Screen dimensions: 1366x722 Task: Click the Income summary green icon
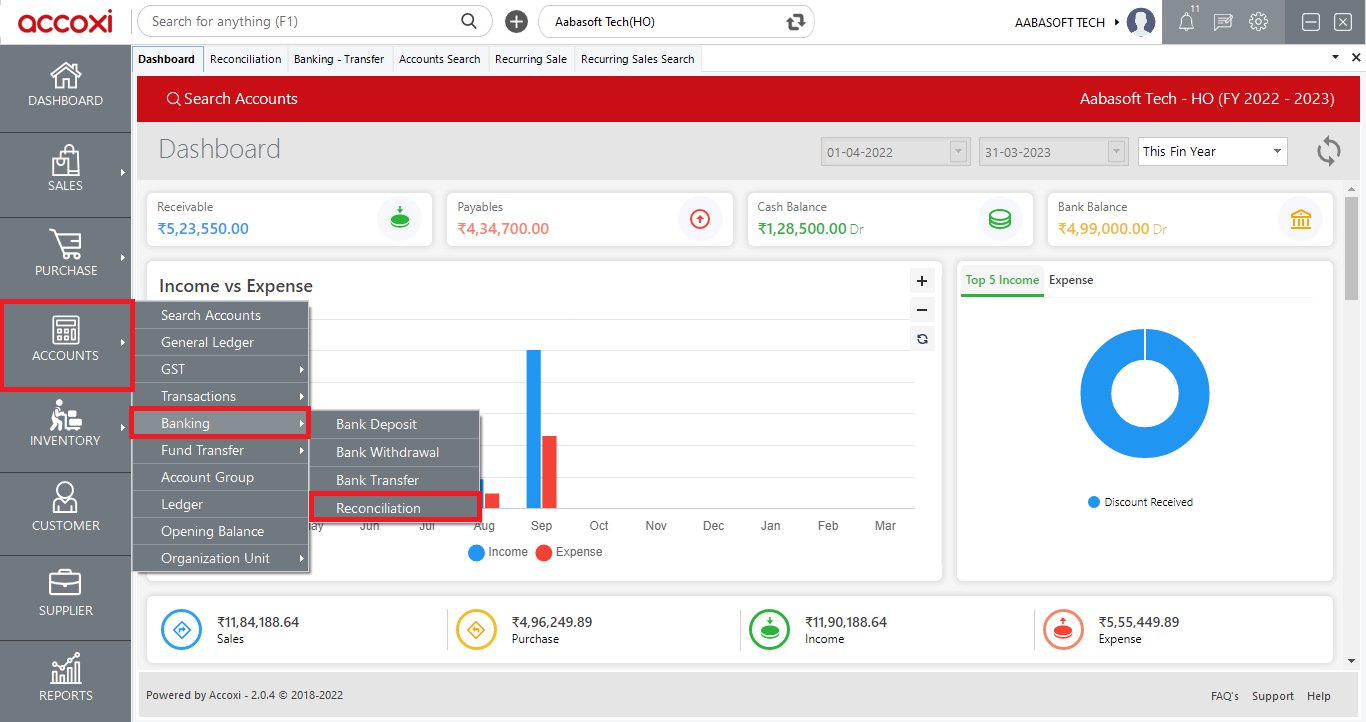(770, 629)
